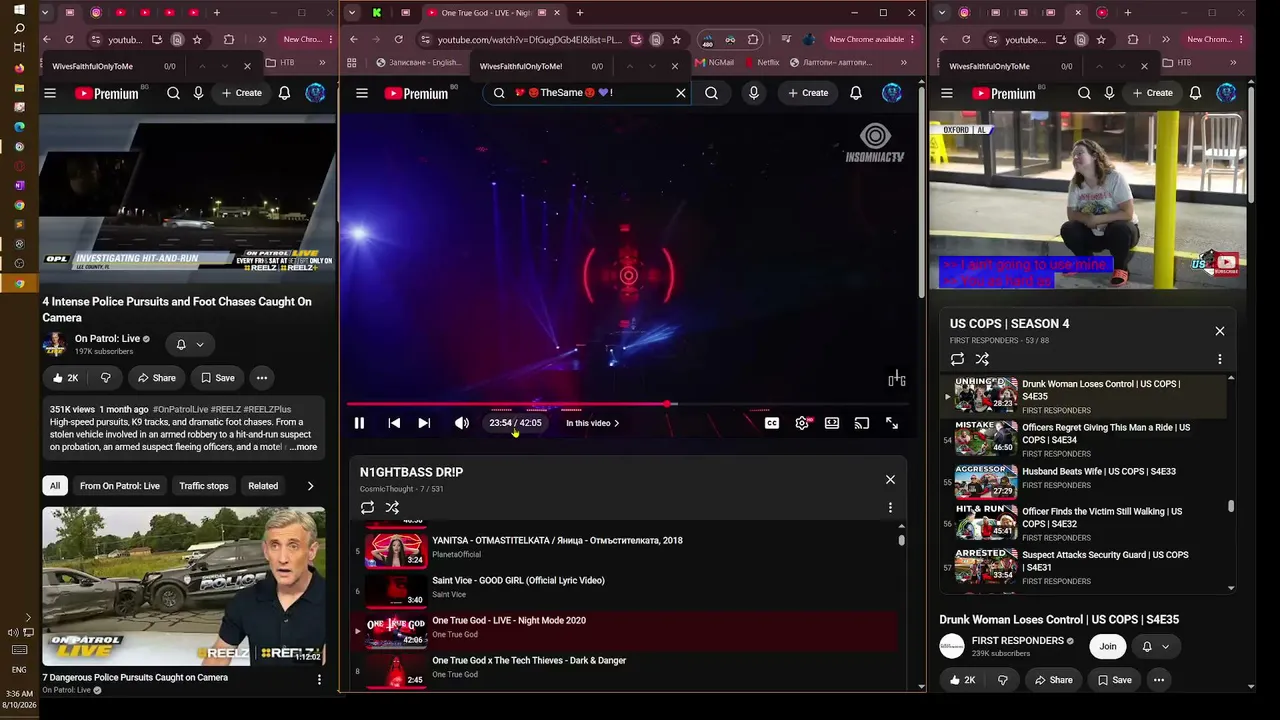Open notifications bell in the right YouTube window

(x=1195, y=93)
